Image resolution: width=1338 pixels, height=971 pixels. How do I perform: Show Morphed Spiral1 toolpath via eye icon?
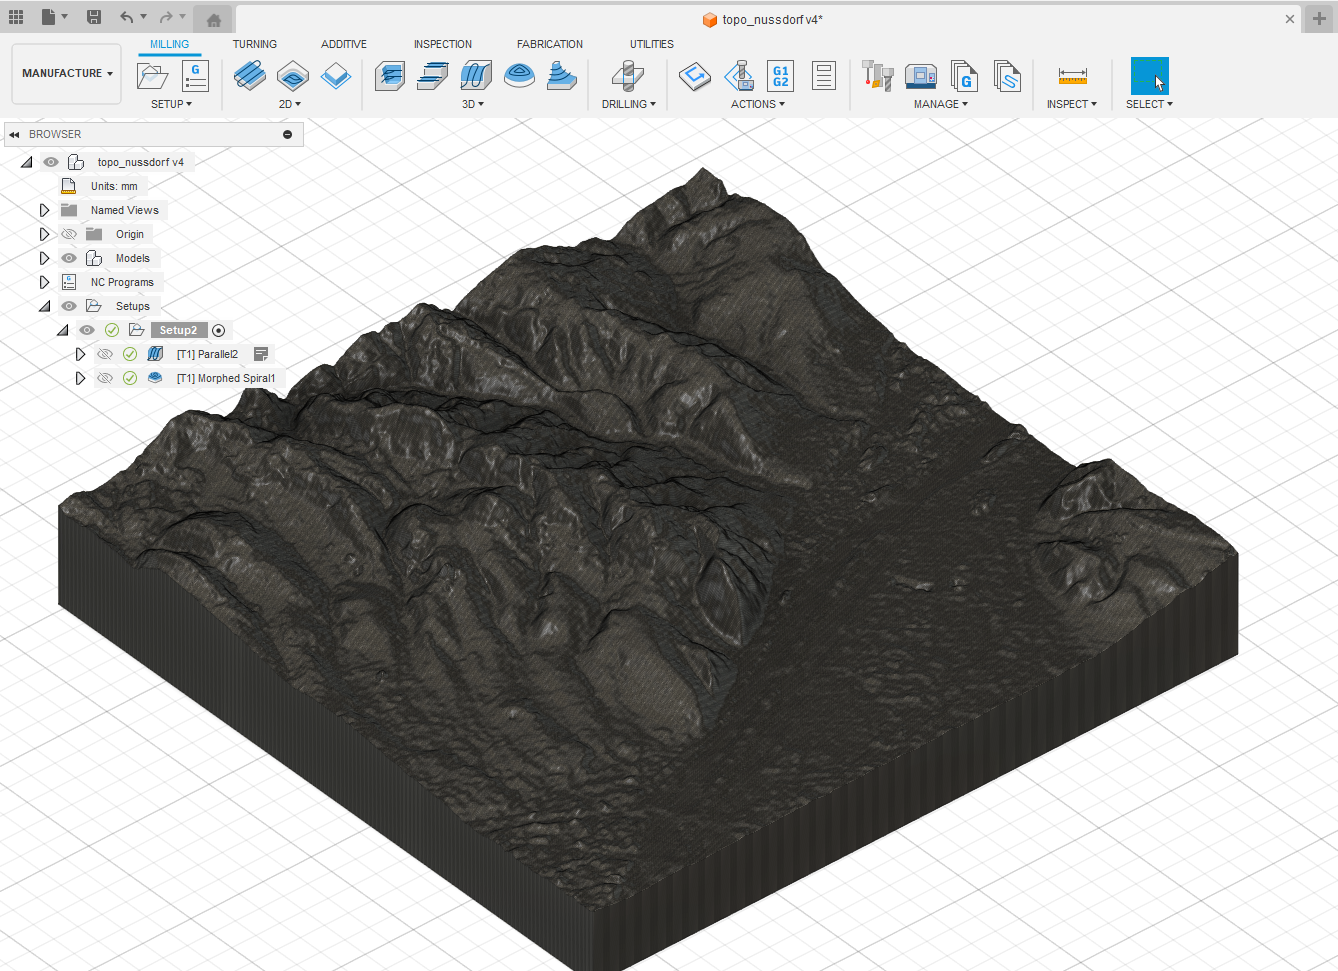[105, 378]
